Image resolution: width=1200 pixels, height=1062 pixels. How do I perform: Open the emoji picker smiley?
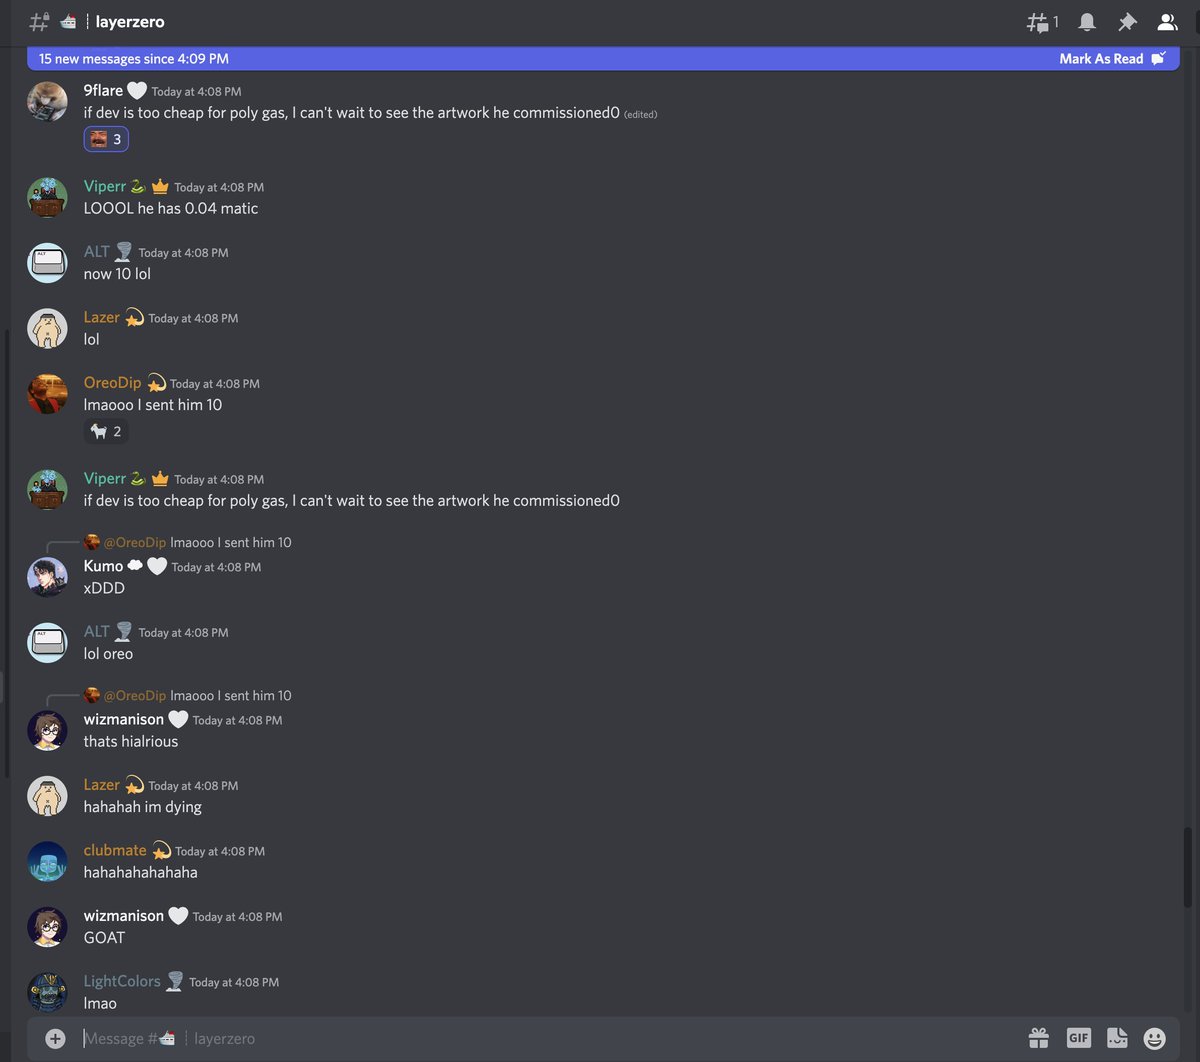[1154, 1038]
